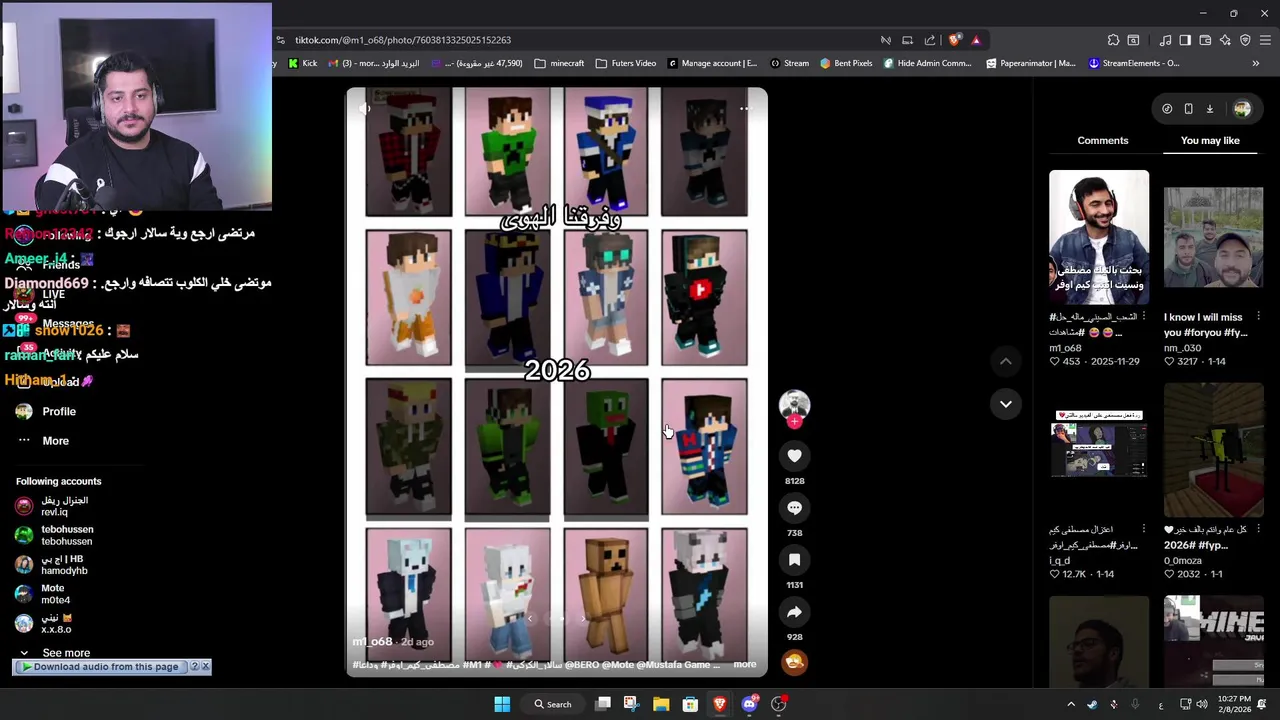The image size is (1280, 720).
Task: Open Brave VPN shield icon
Action: click(x=1245, y=40)
